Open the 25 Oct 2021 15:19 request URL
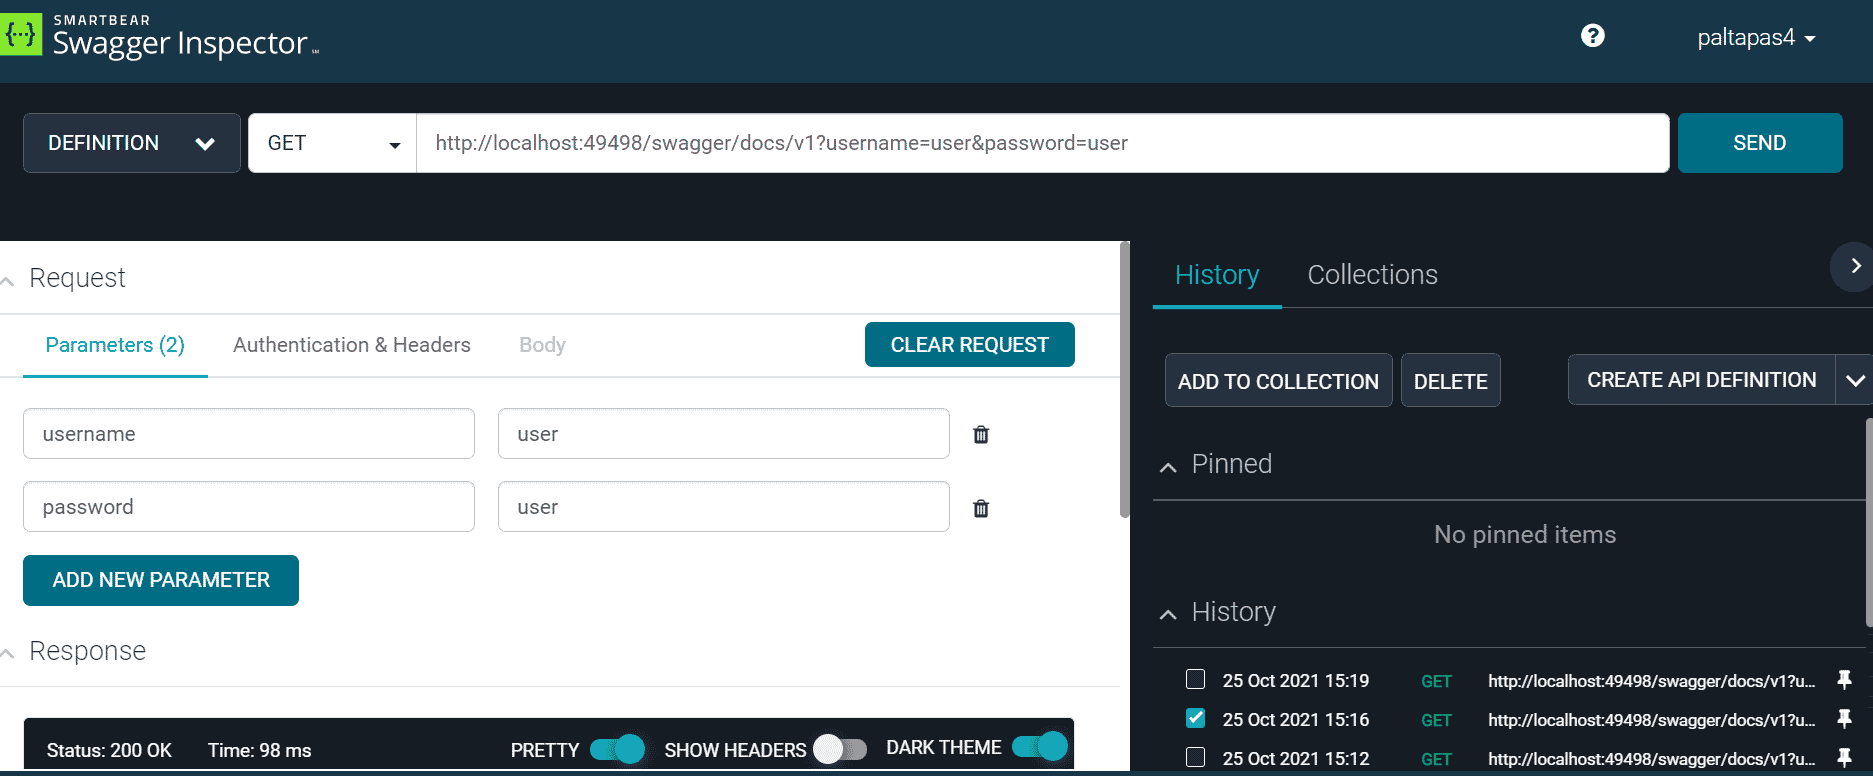This screenshot has height=777, width=1873. [x=1652, y=681]
